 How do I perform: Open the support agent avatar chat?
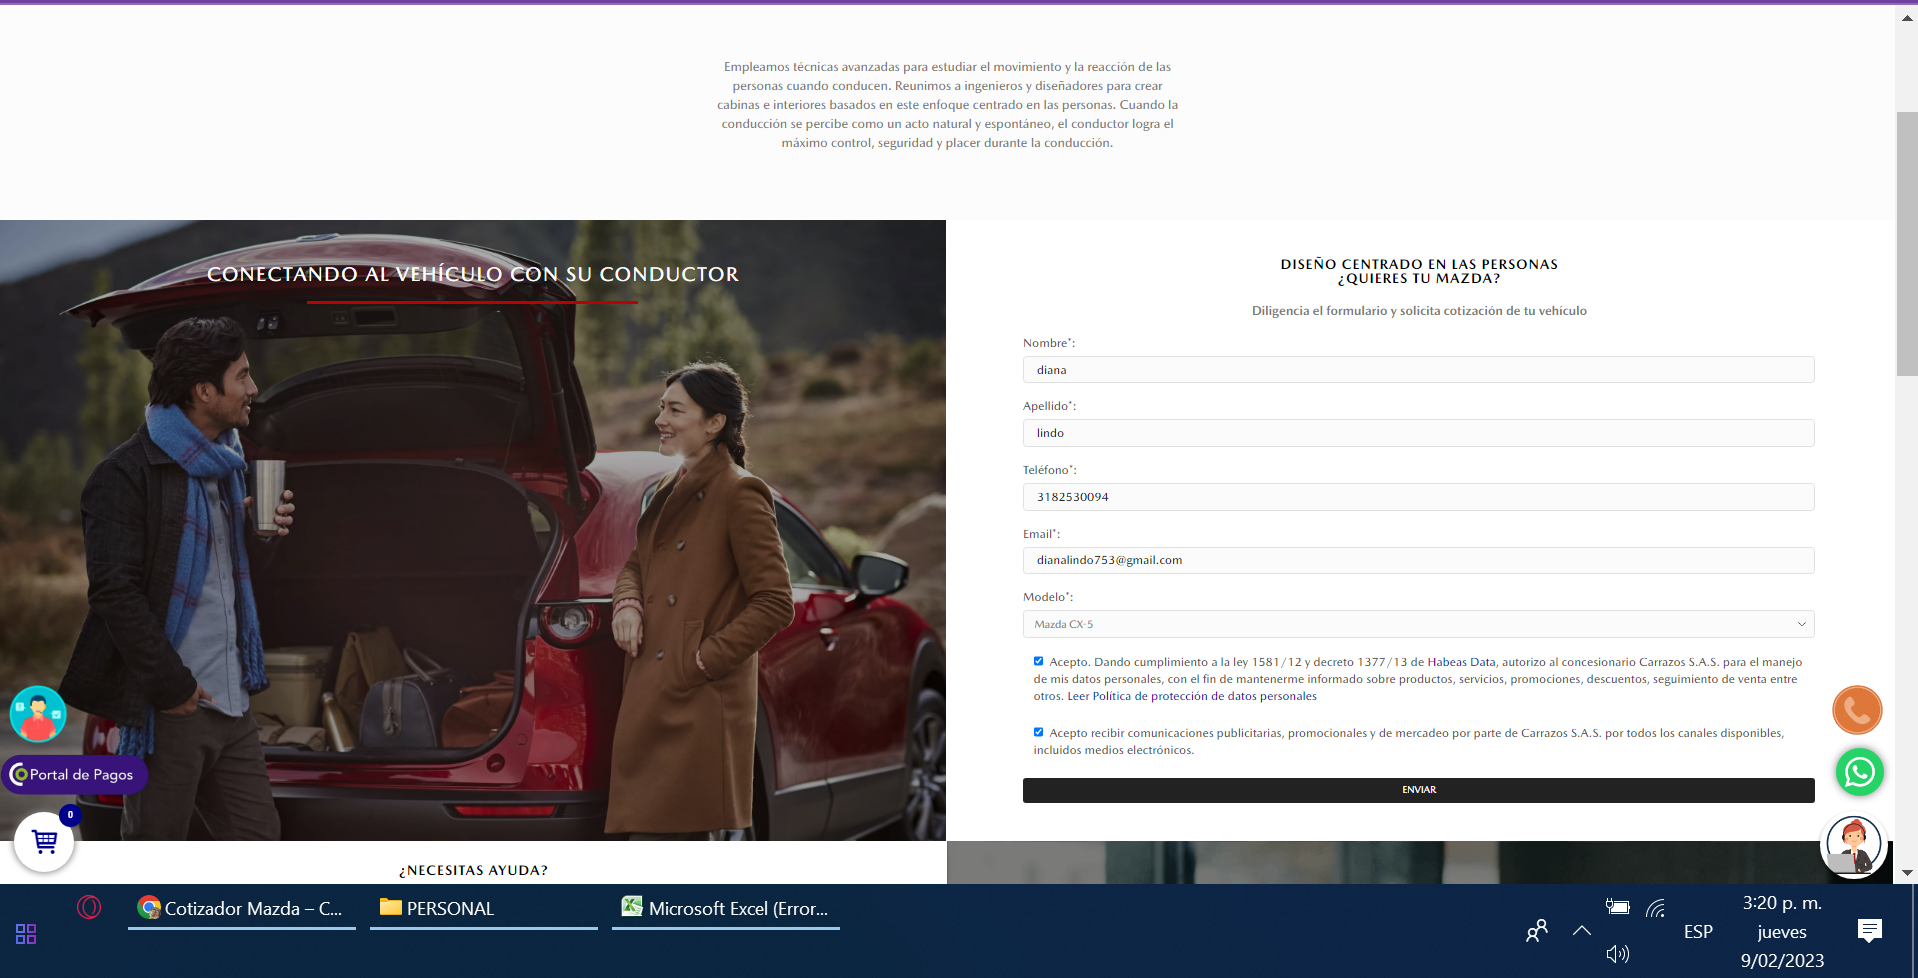point(1854,845)
